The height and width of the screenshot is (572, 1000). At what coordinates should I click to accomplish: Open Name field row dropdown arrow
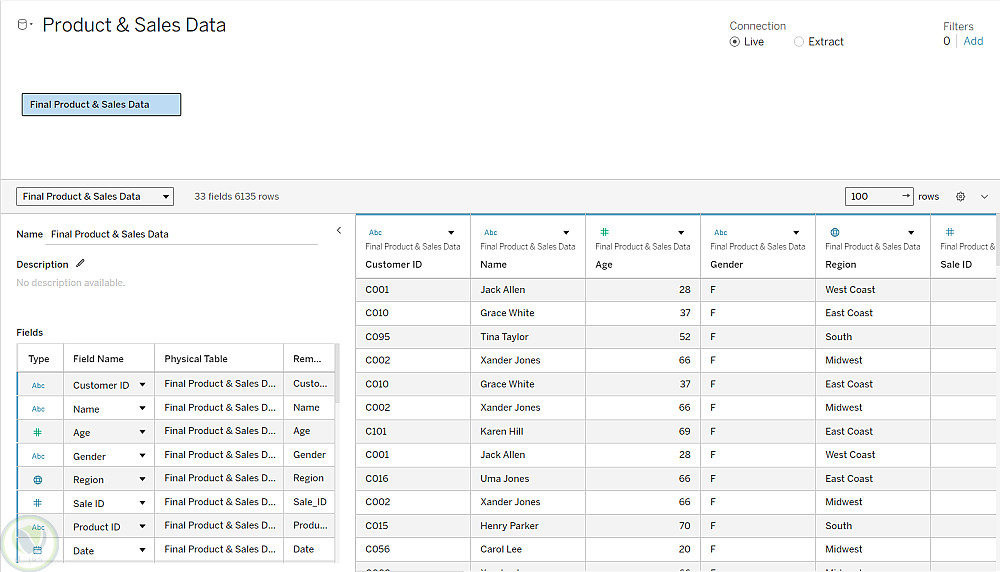pos(142,408)
